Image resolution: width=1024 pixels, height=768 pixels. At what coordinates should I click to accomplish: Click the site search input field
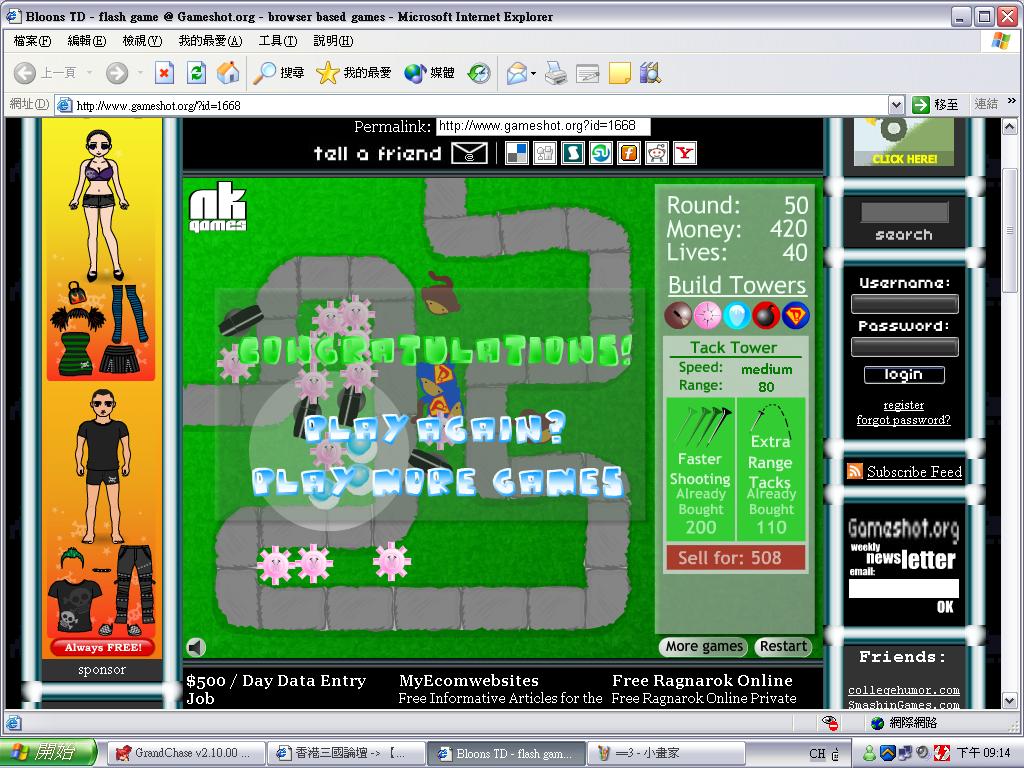pyautogui.click(x=904, y=212)
